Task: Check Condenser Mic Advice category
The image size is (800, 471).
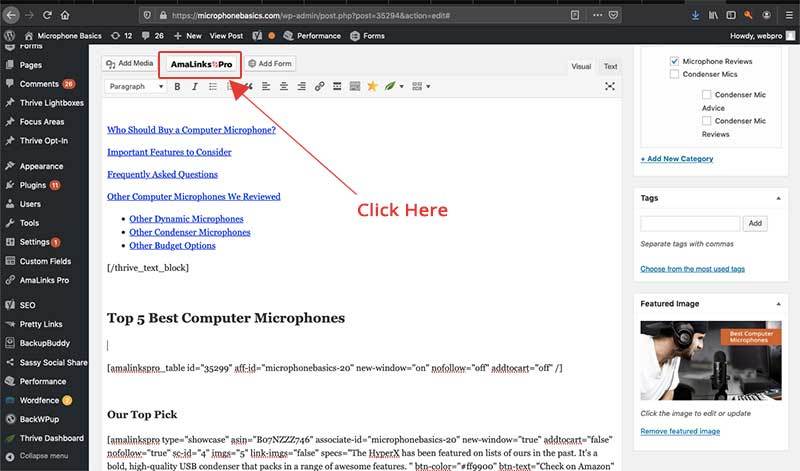Action: click(706, 95)
